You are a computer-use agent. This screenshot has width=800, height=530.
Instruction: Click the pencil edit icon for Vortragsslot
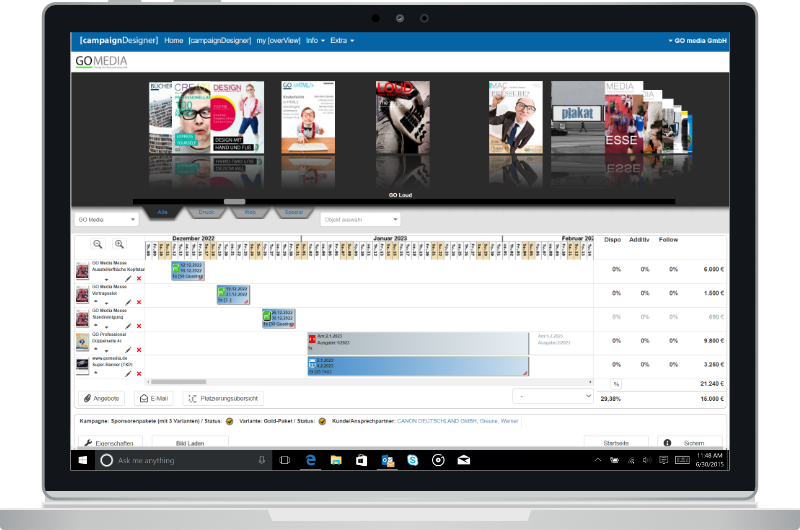click(127, 301)
